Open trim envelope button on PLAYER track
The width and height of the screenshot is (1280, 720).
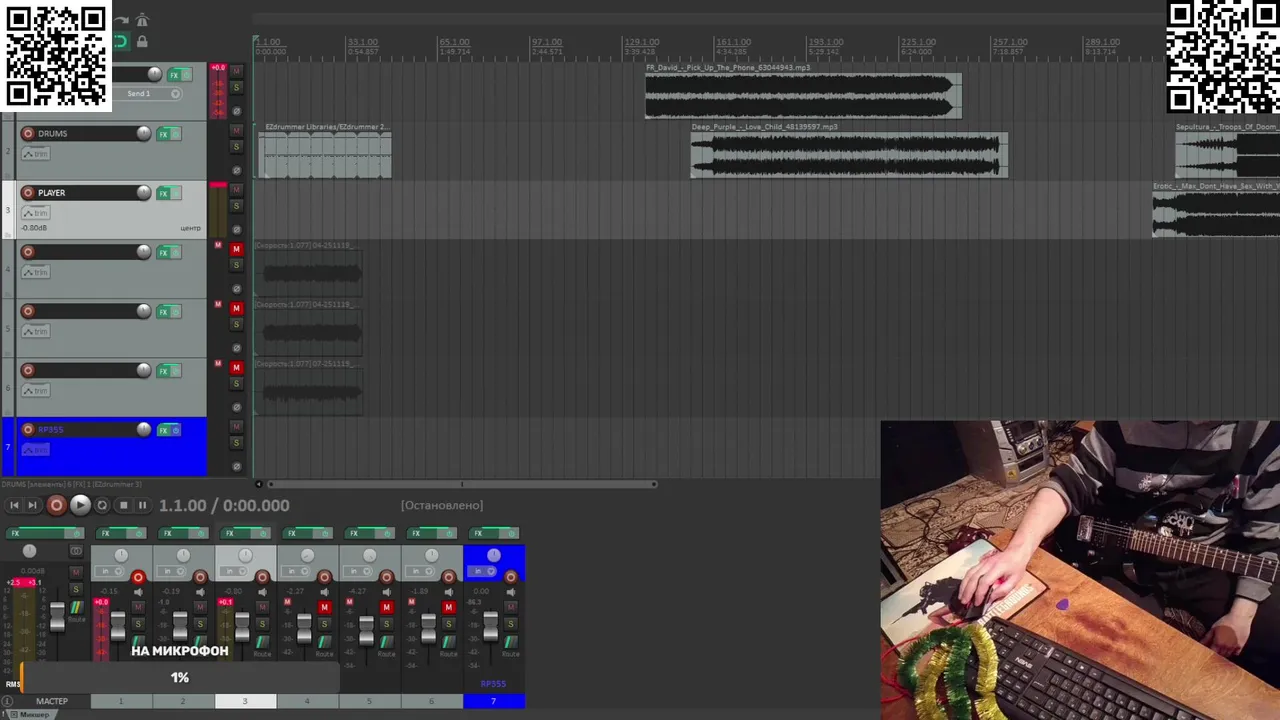[35, 213]
